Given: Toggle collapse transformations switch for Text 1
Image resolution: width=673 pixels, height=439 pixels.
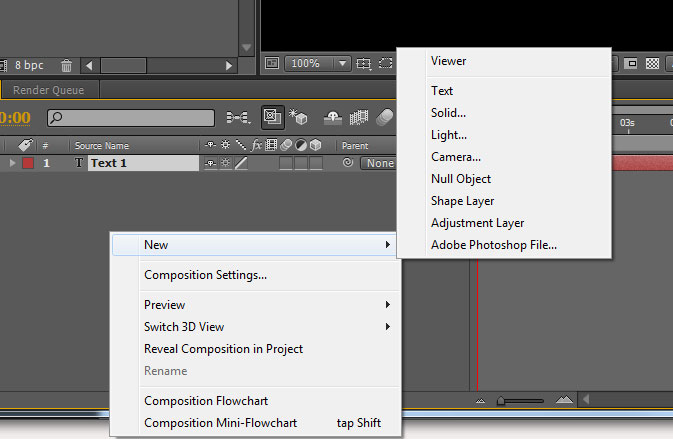Looking at the screenshot, I should [x=226, y=163].
